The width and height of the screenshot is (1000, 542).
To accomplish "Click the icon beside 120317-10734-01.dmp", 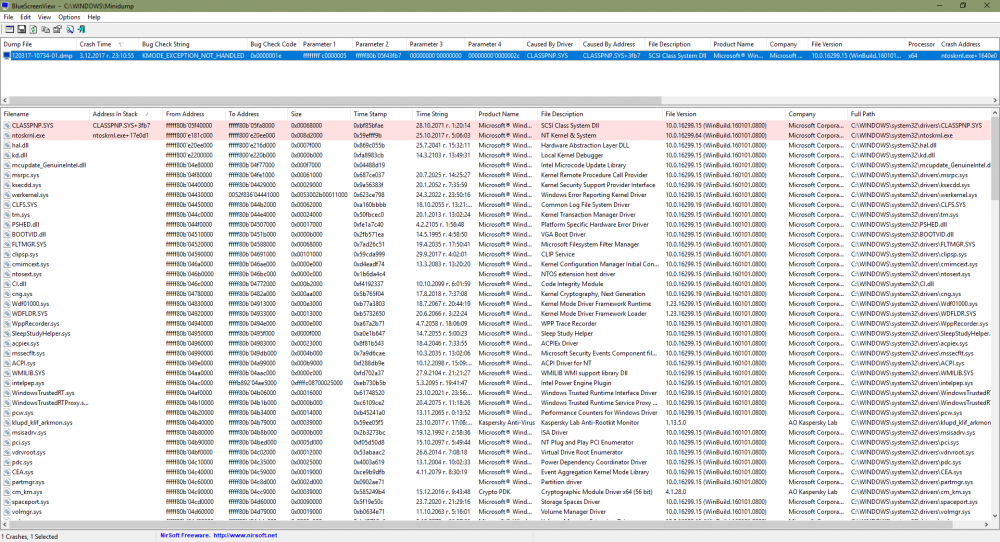I will point(7,55).
